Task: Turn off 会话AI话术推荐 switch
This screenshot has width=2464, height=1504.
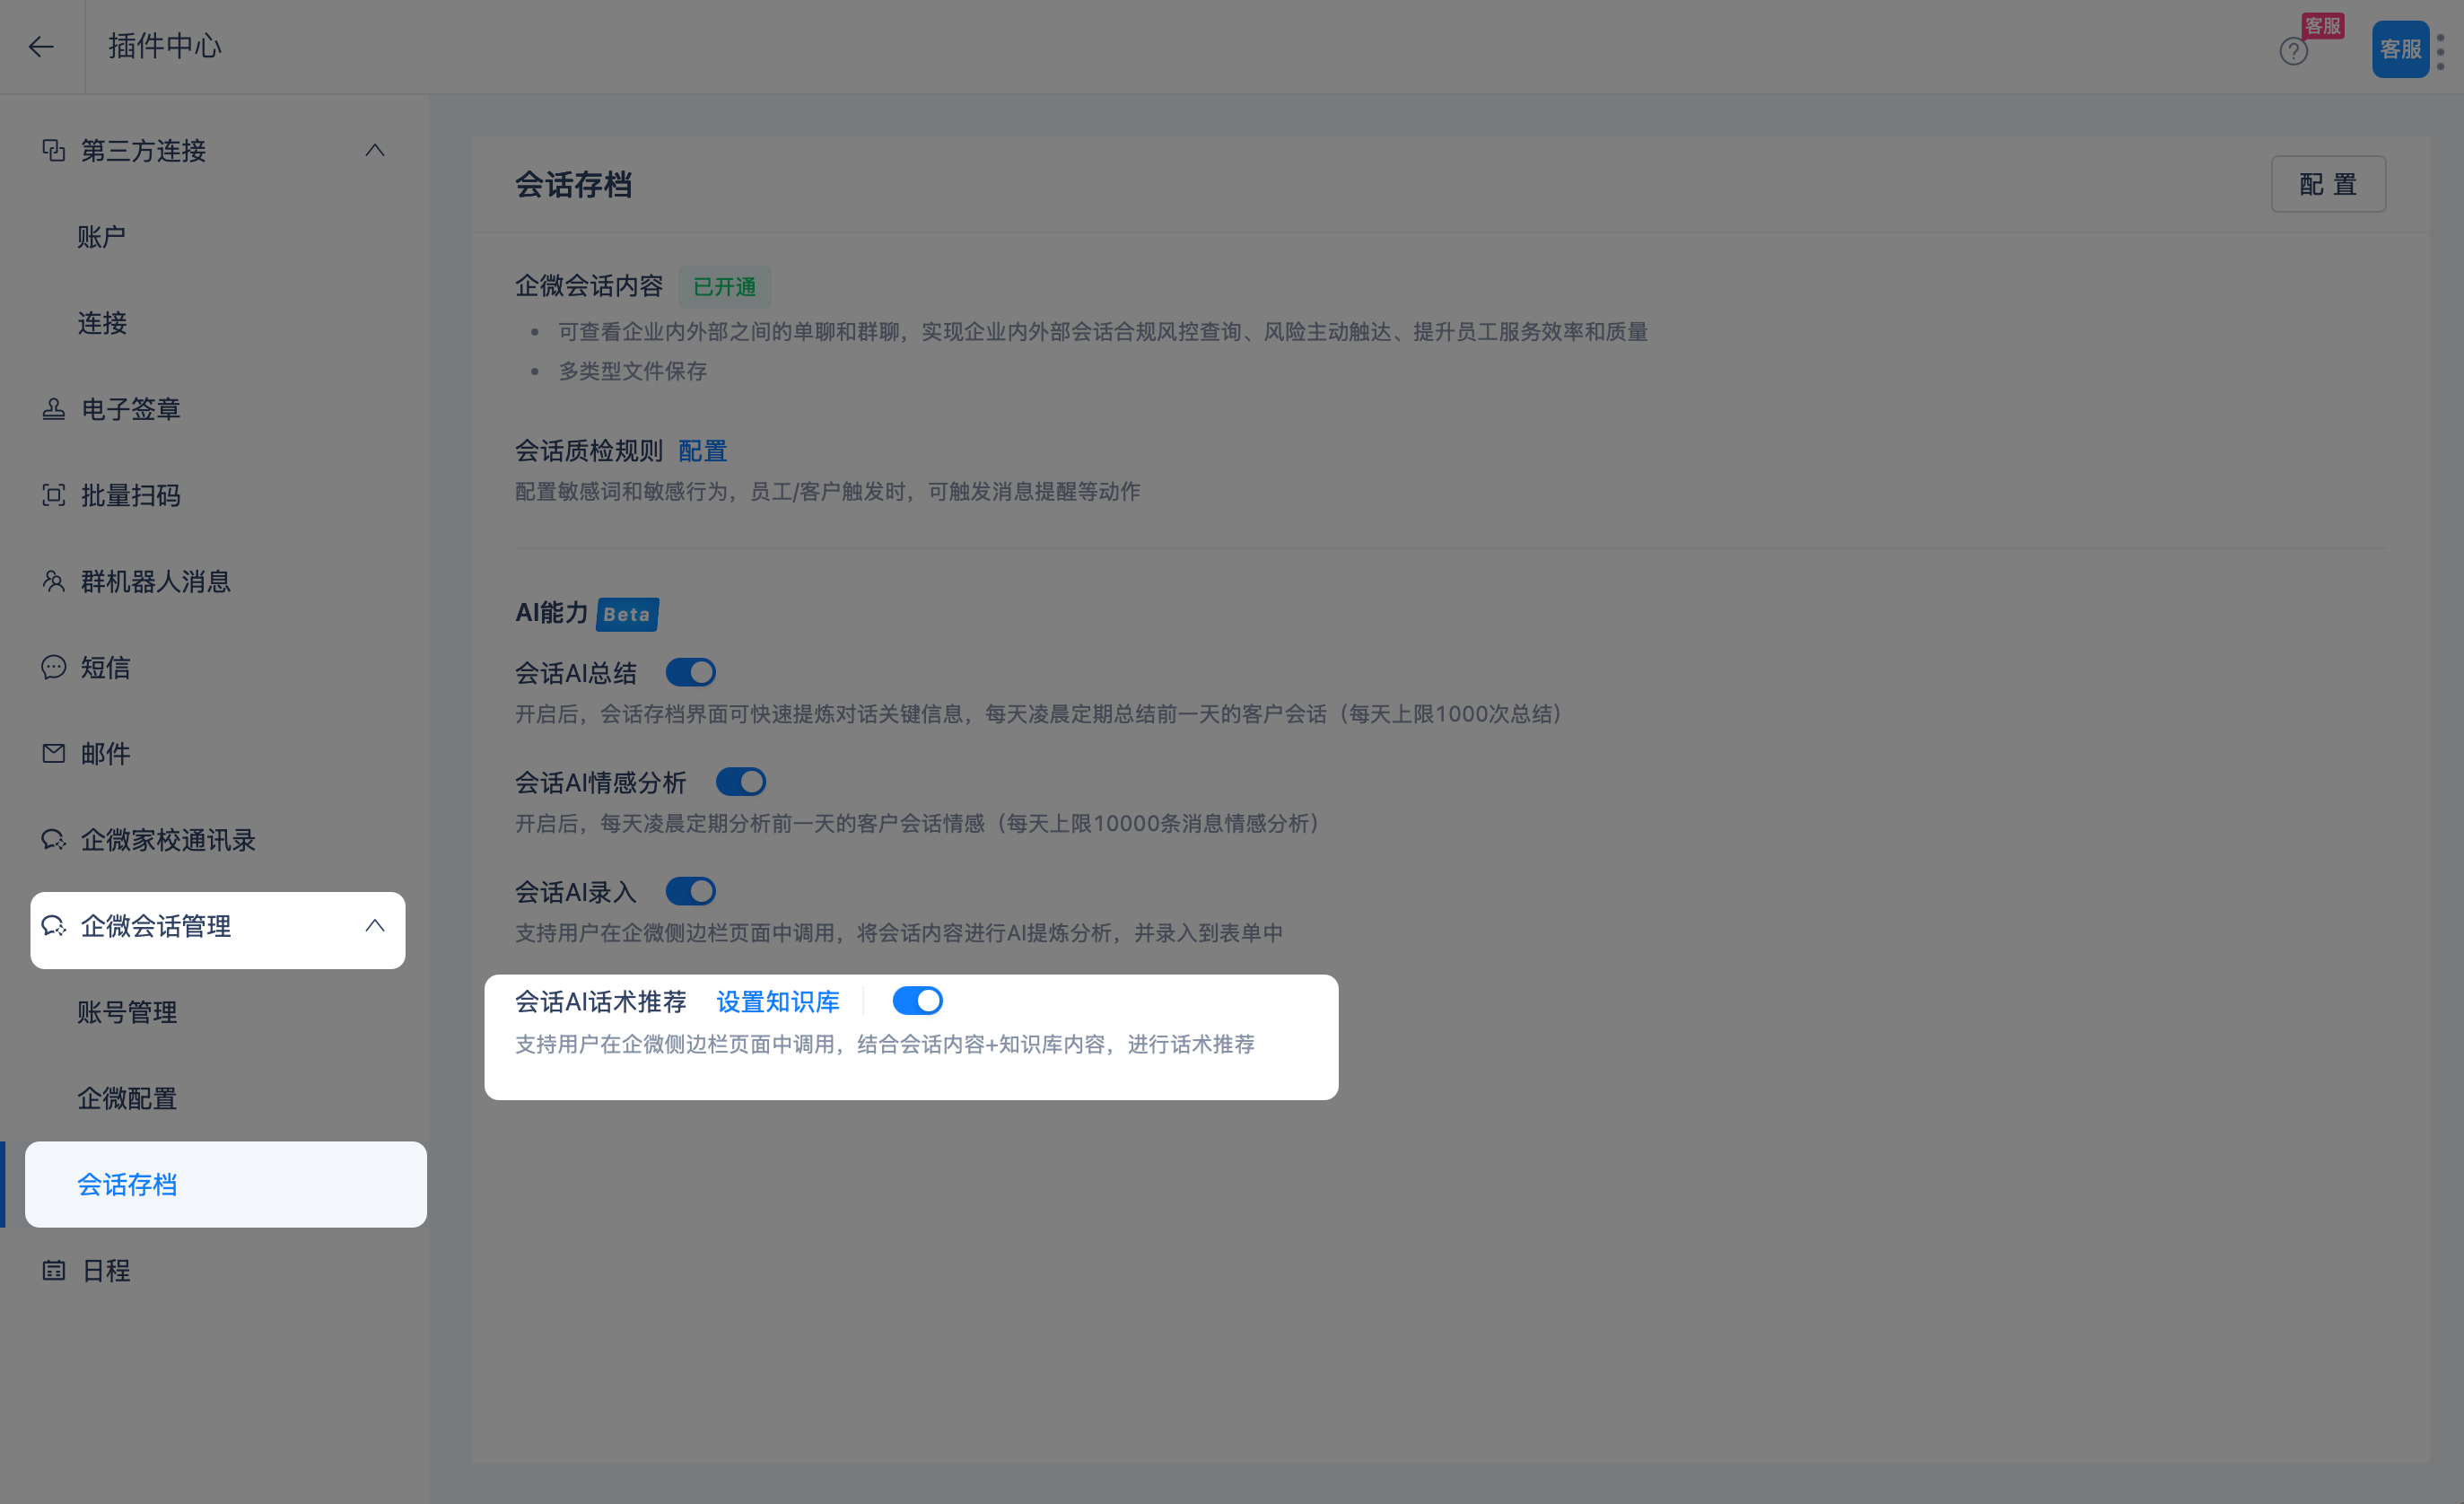Action: 918,1001
